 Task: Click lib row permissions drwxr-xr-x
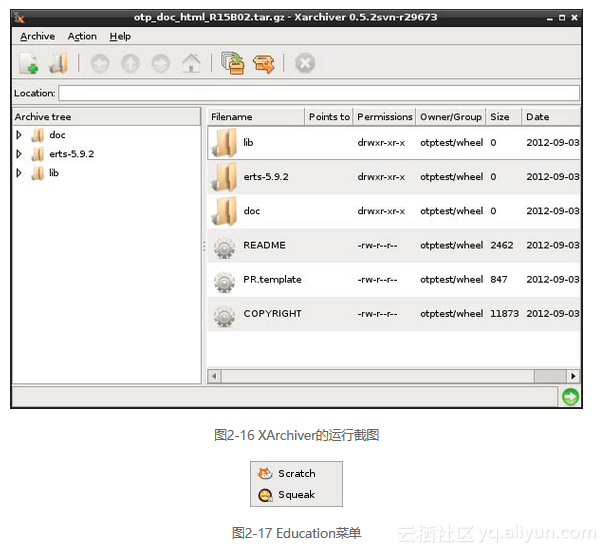(381, 143)
